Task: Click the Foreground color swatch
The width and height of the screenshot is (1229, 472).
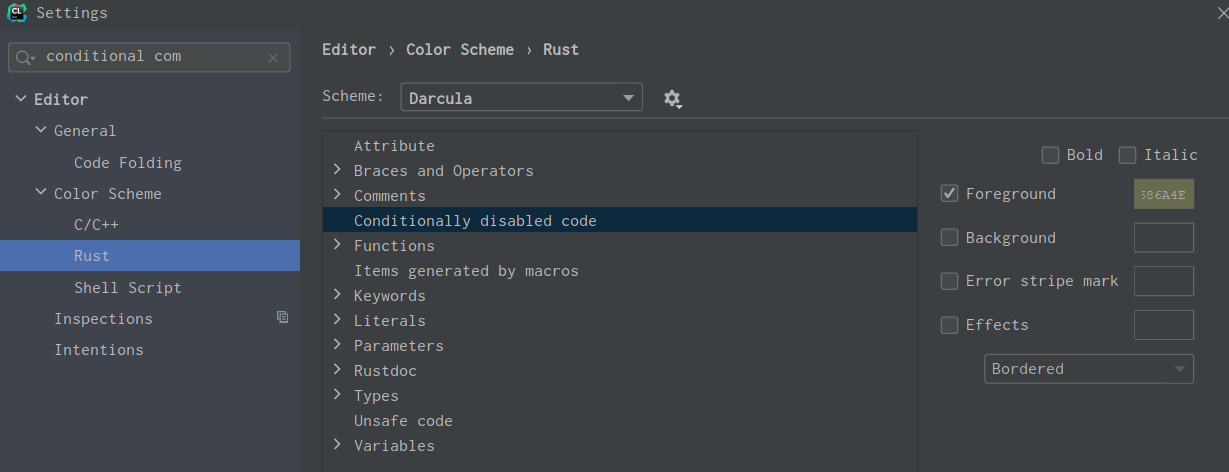Action: coord(1163,195)
